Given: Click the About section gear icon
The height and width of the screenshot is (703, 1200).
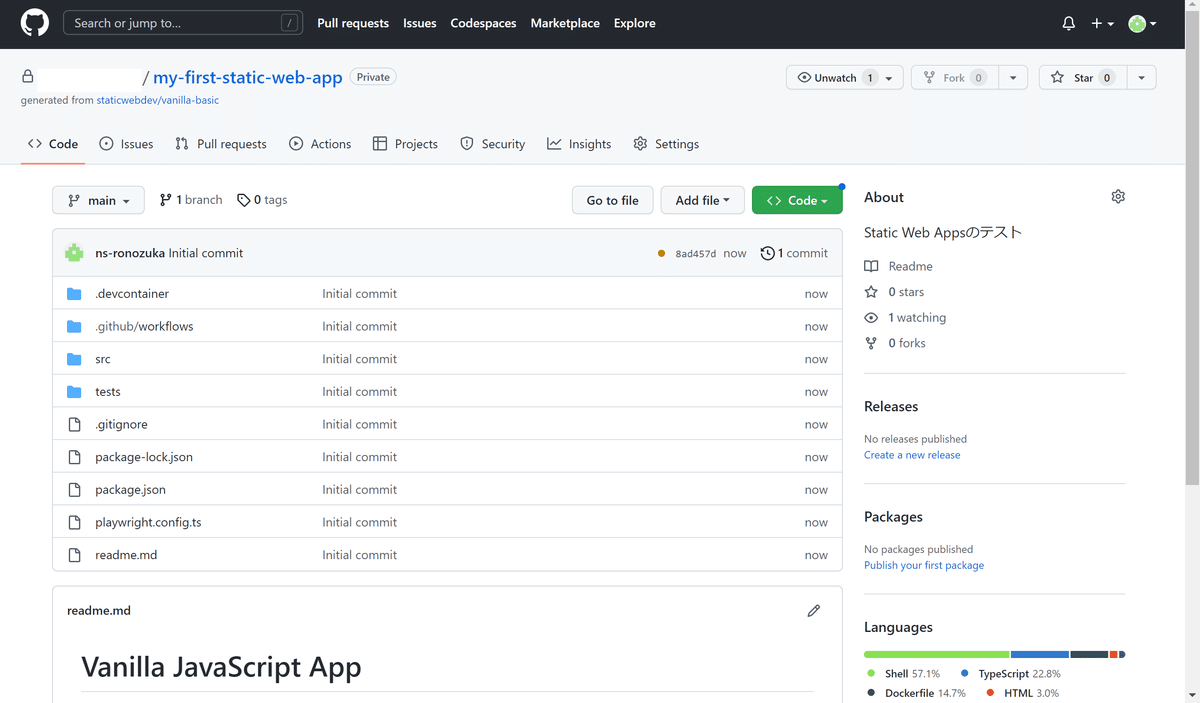Looking at the screenshot, I should [x=1118, y=197].
